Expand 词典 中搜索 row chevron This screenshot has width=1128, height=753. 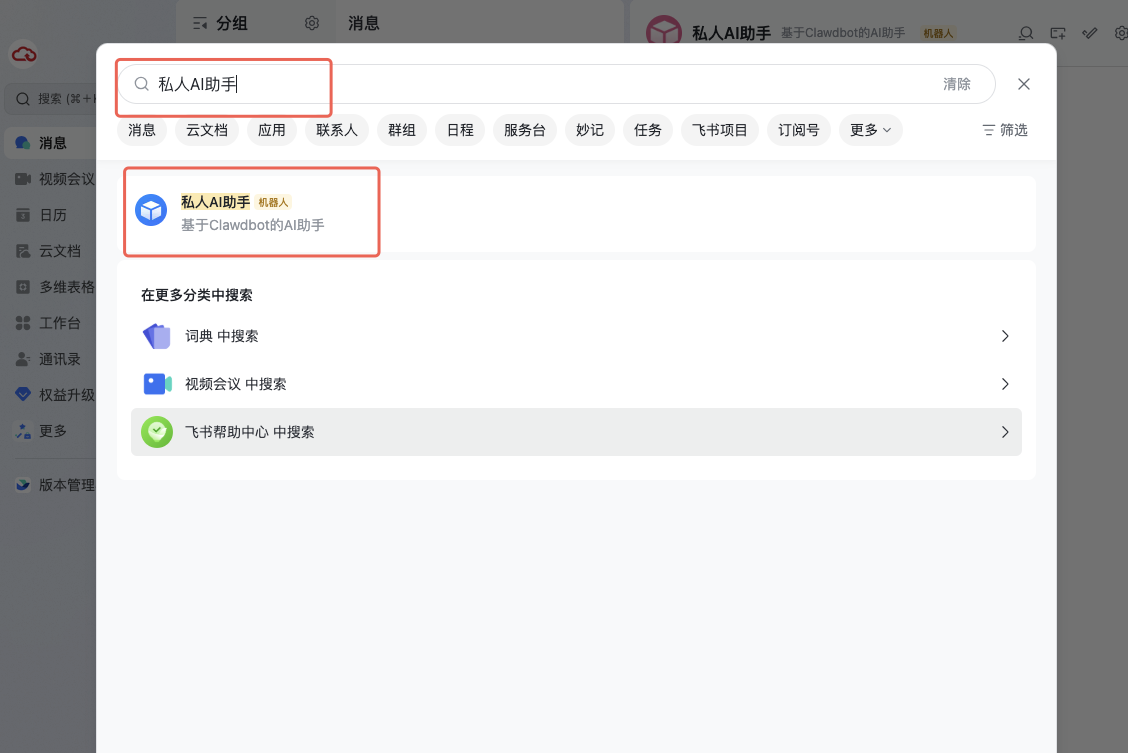[x=1005, y=336]
